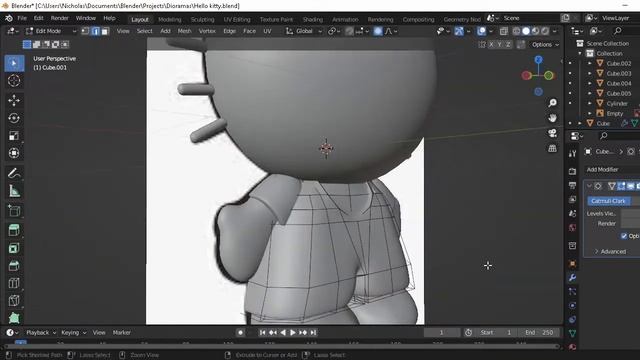Open the Render properties tab icon
640x360 pixels.
[x=572, y=171]
